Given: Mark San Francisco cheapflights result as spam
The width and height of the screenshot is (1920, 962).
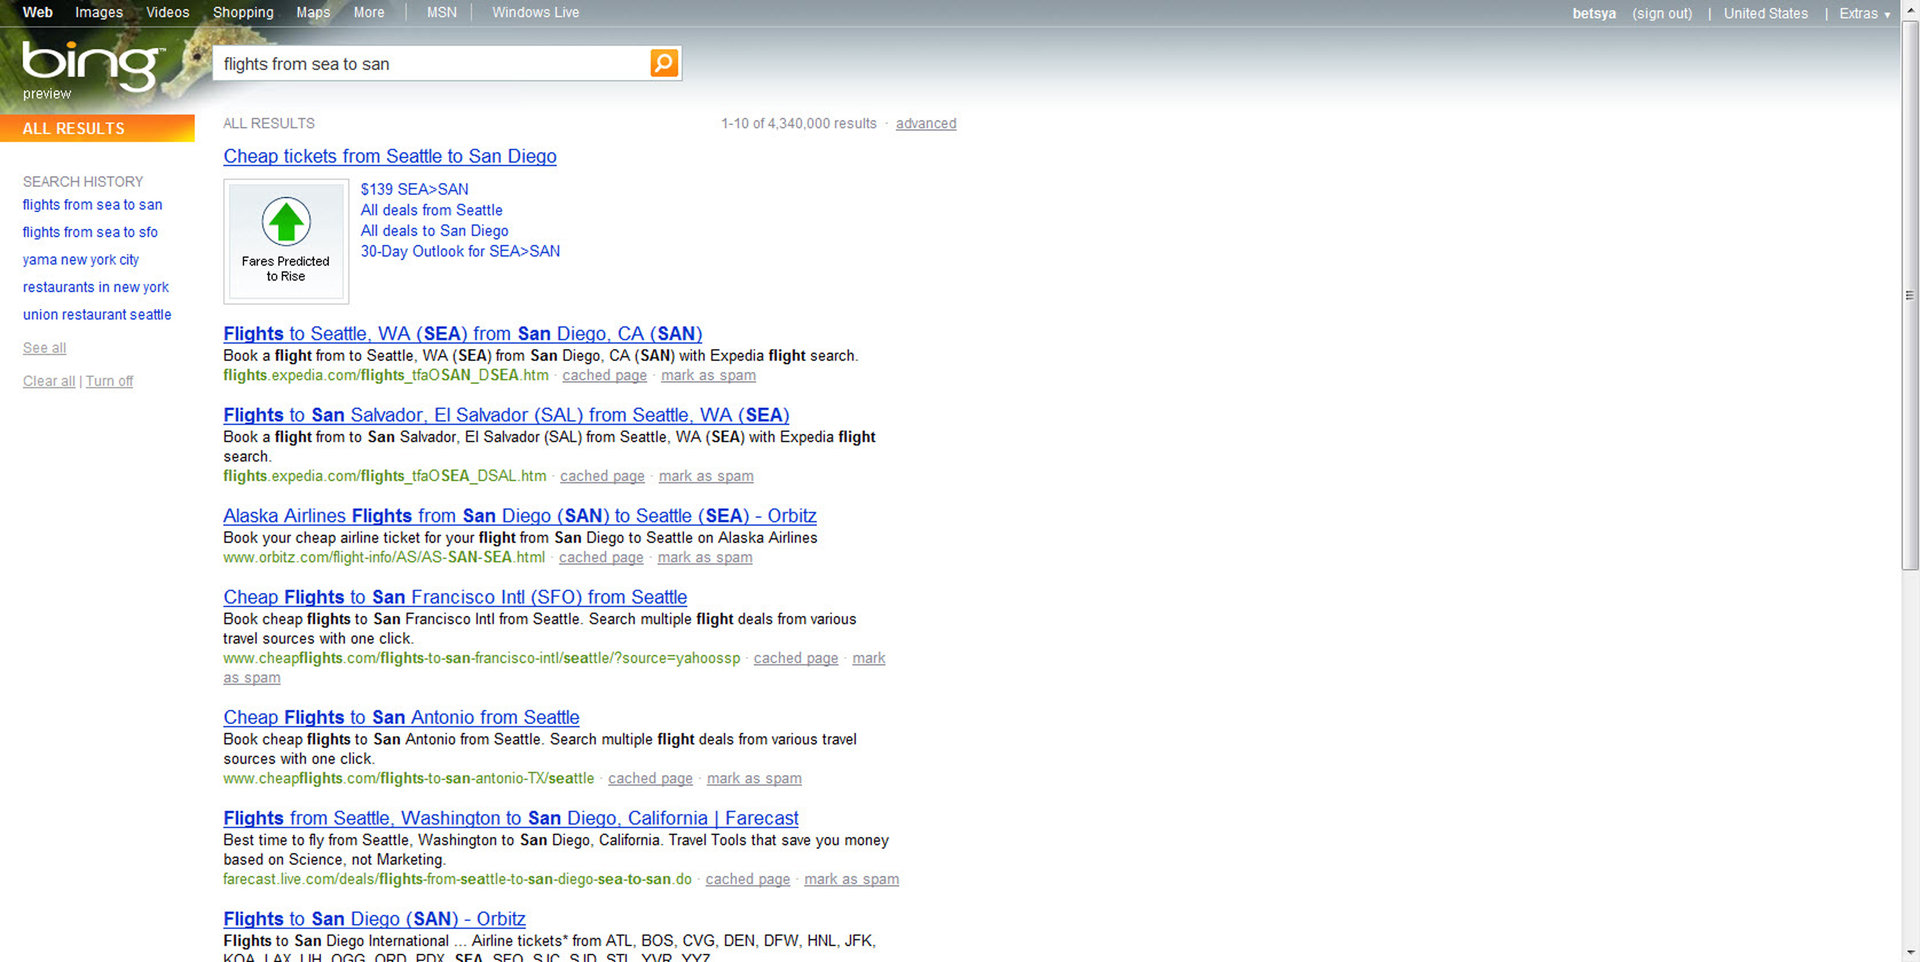Looking at the screenshot, I should pyautogui.click(x=868, y=658).
